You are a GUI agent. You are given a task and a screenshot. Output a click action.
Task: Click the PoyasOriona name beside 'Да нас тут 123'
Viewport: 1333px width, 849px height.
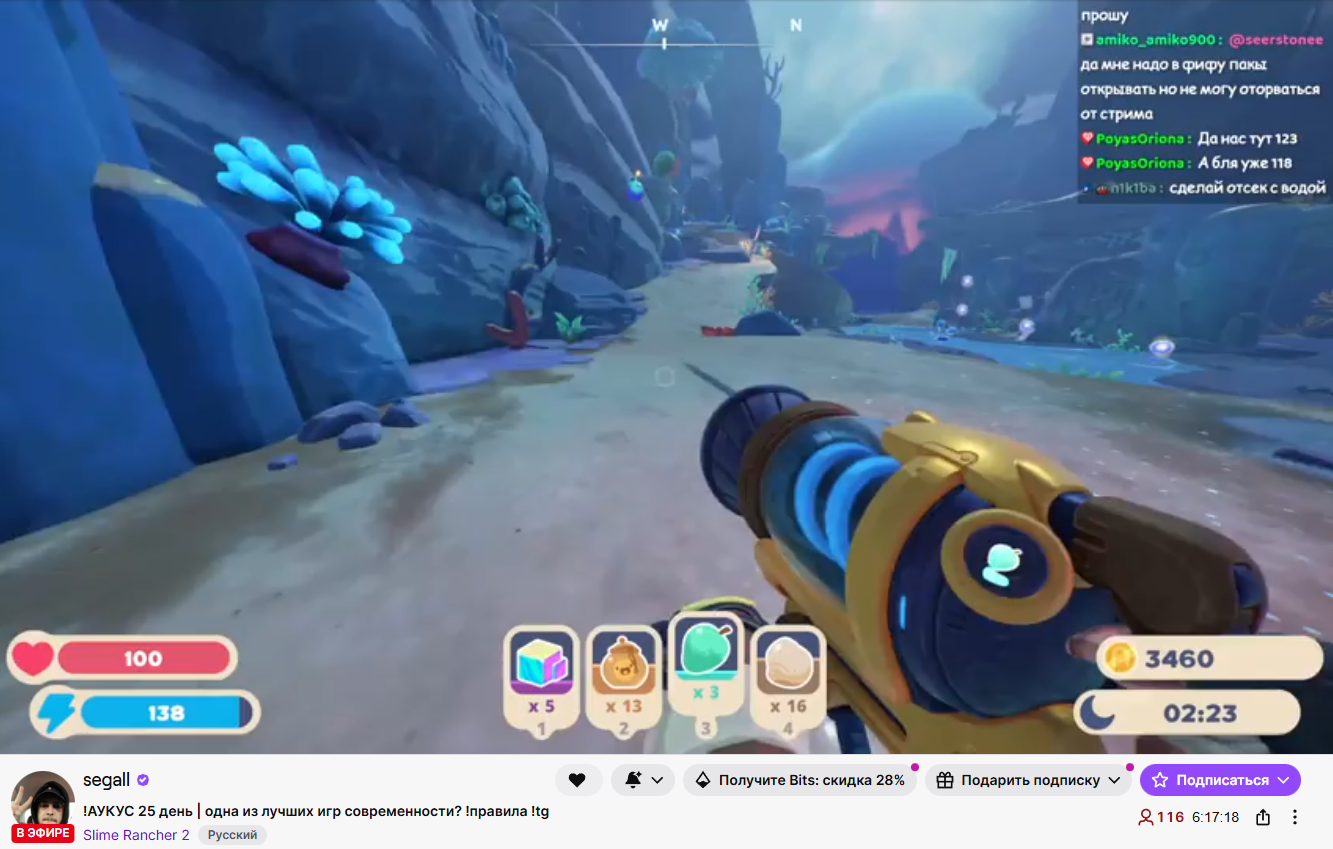1140,139
